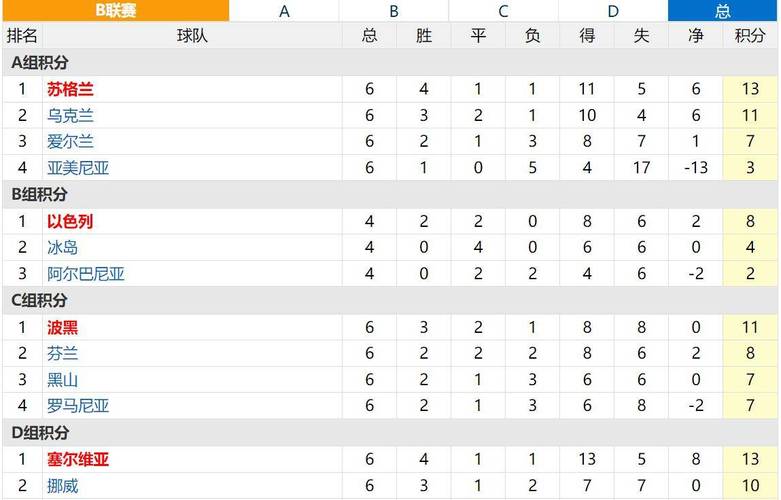This screenshot has width=781, height=500.
Task: Open the 亚美尼亚 team link
Action: (x=78, y=168)
